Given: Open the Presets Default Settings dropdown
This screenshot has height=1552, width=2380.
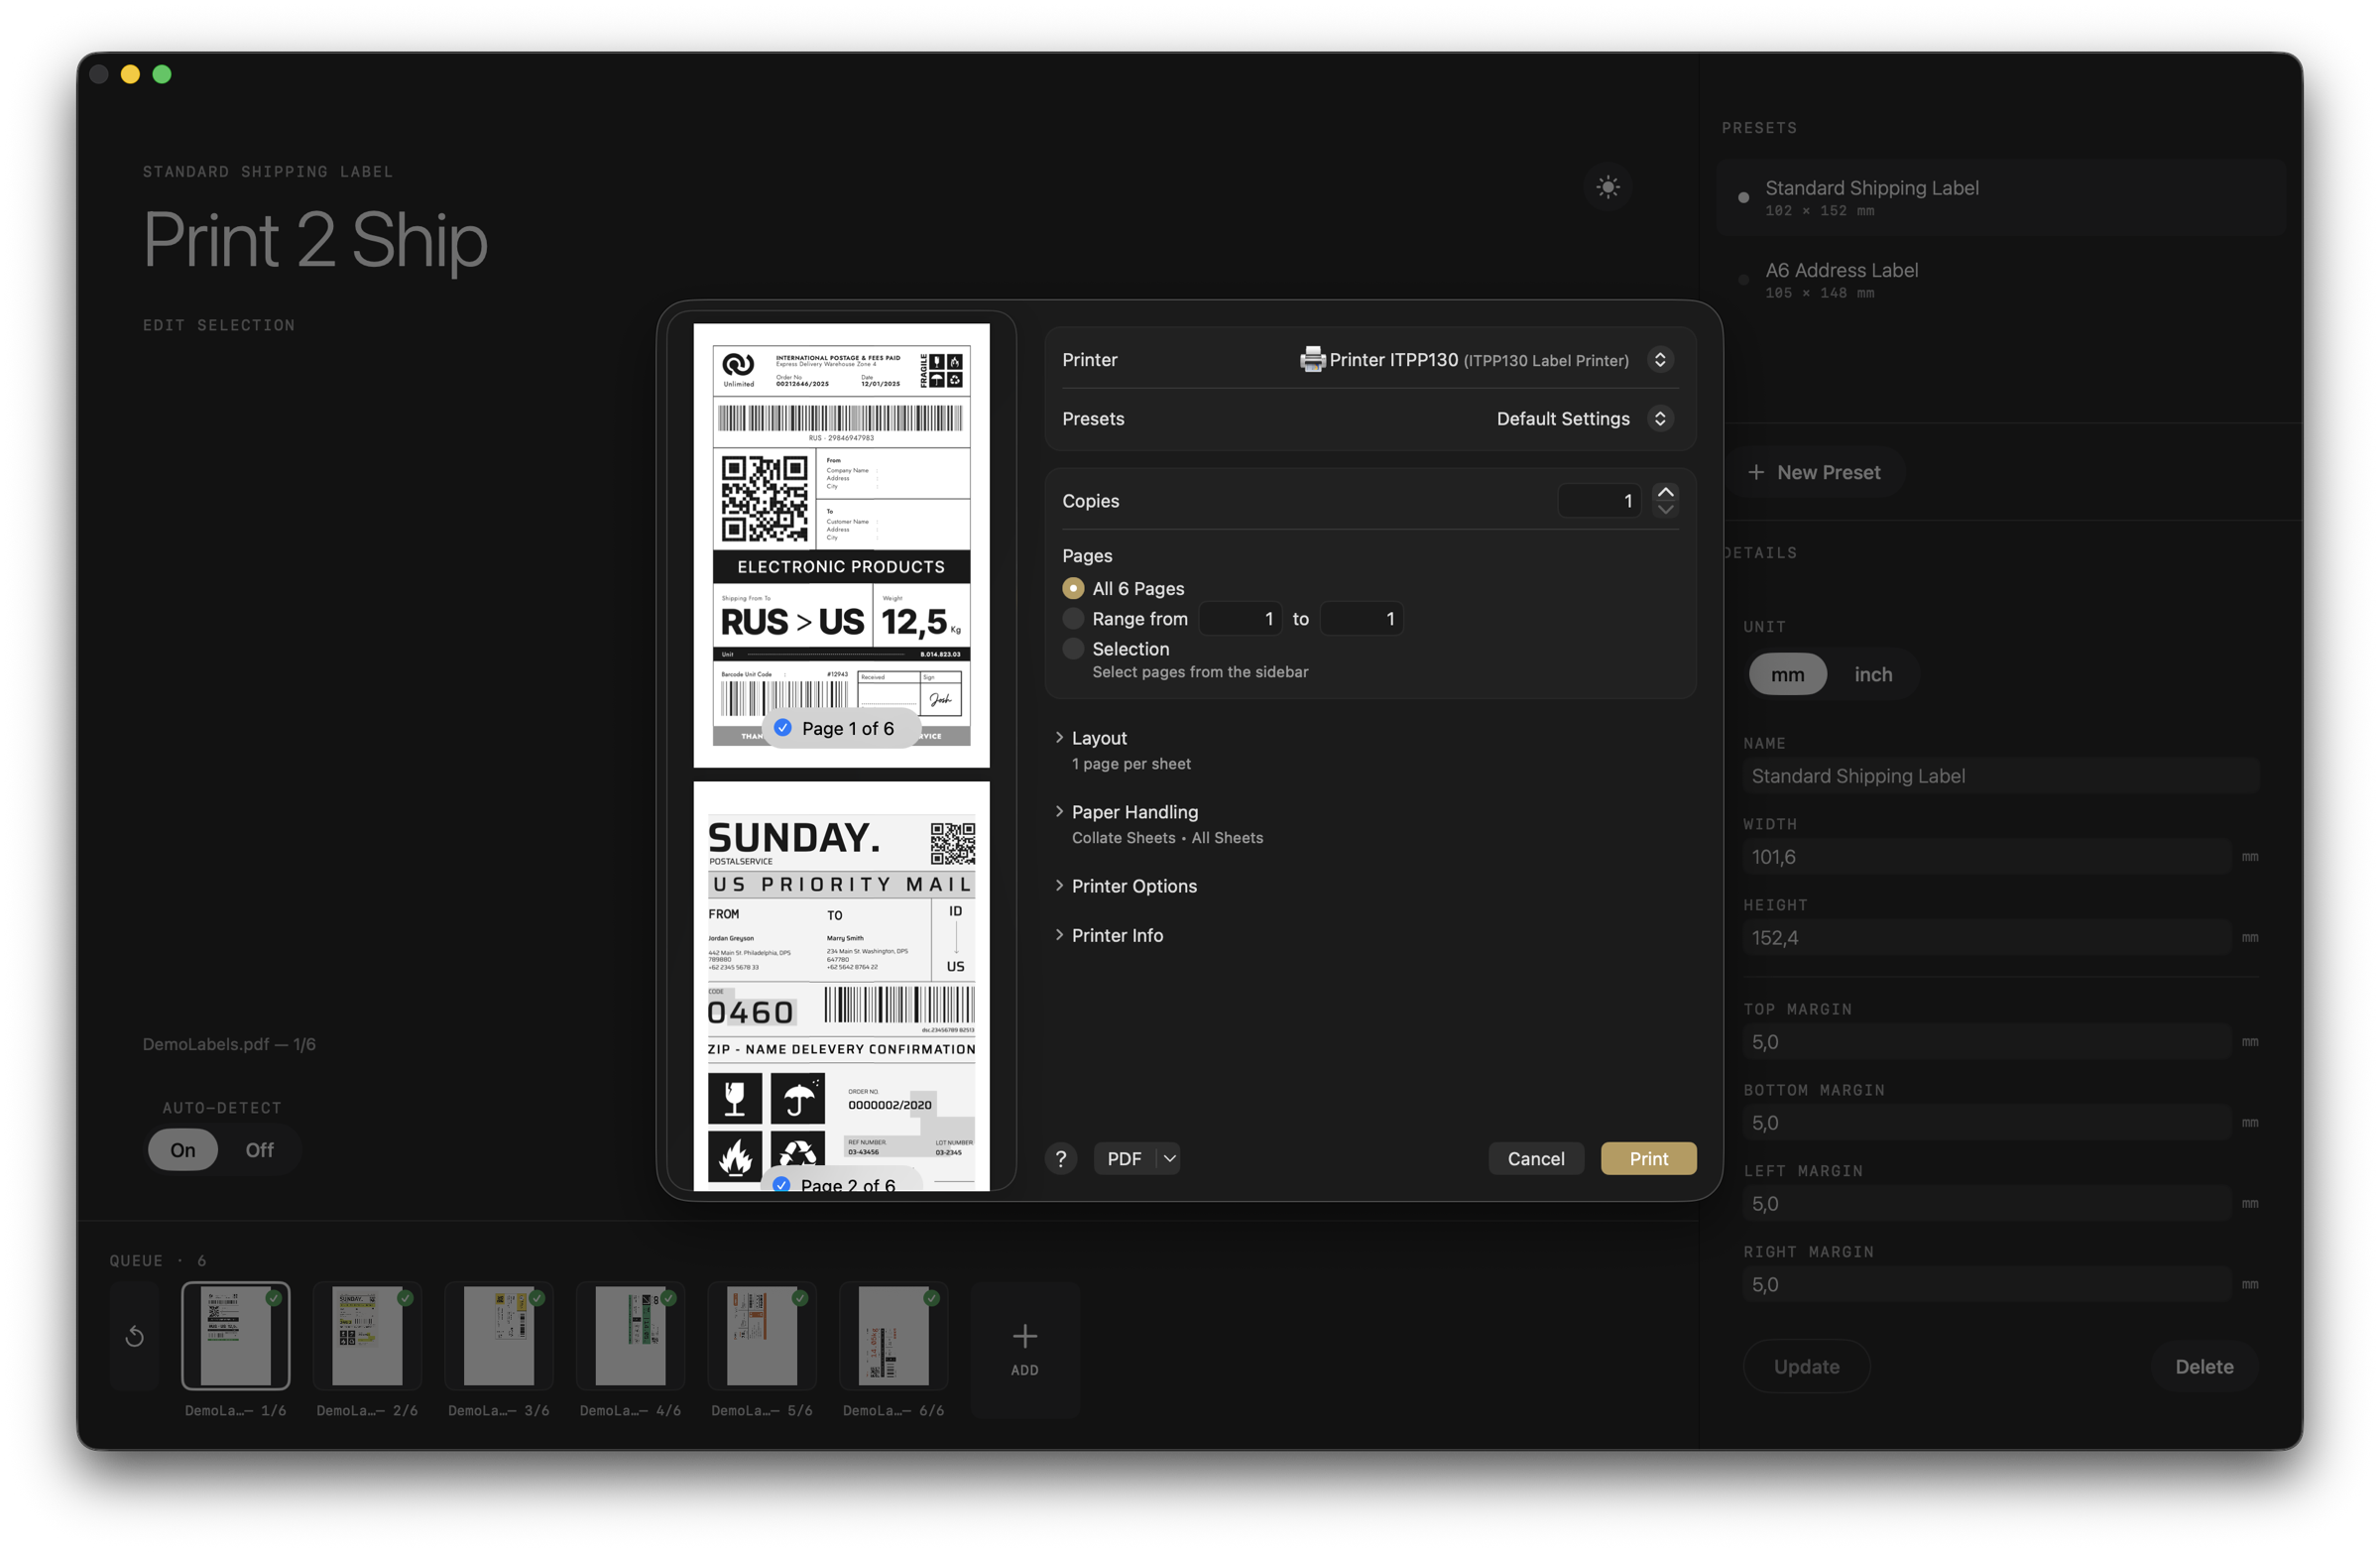Looking at the screenshot, I should (1661, 419).
